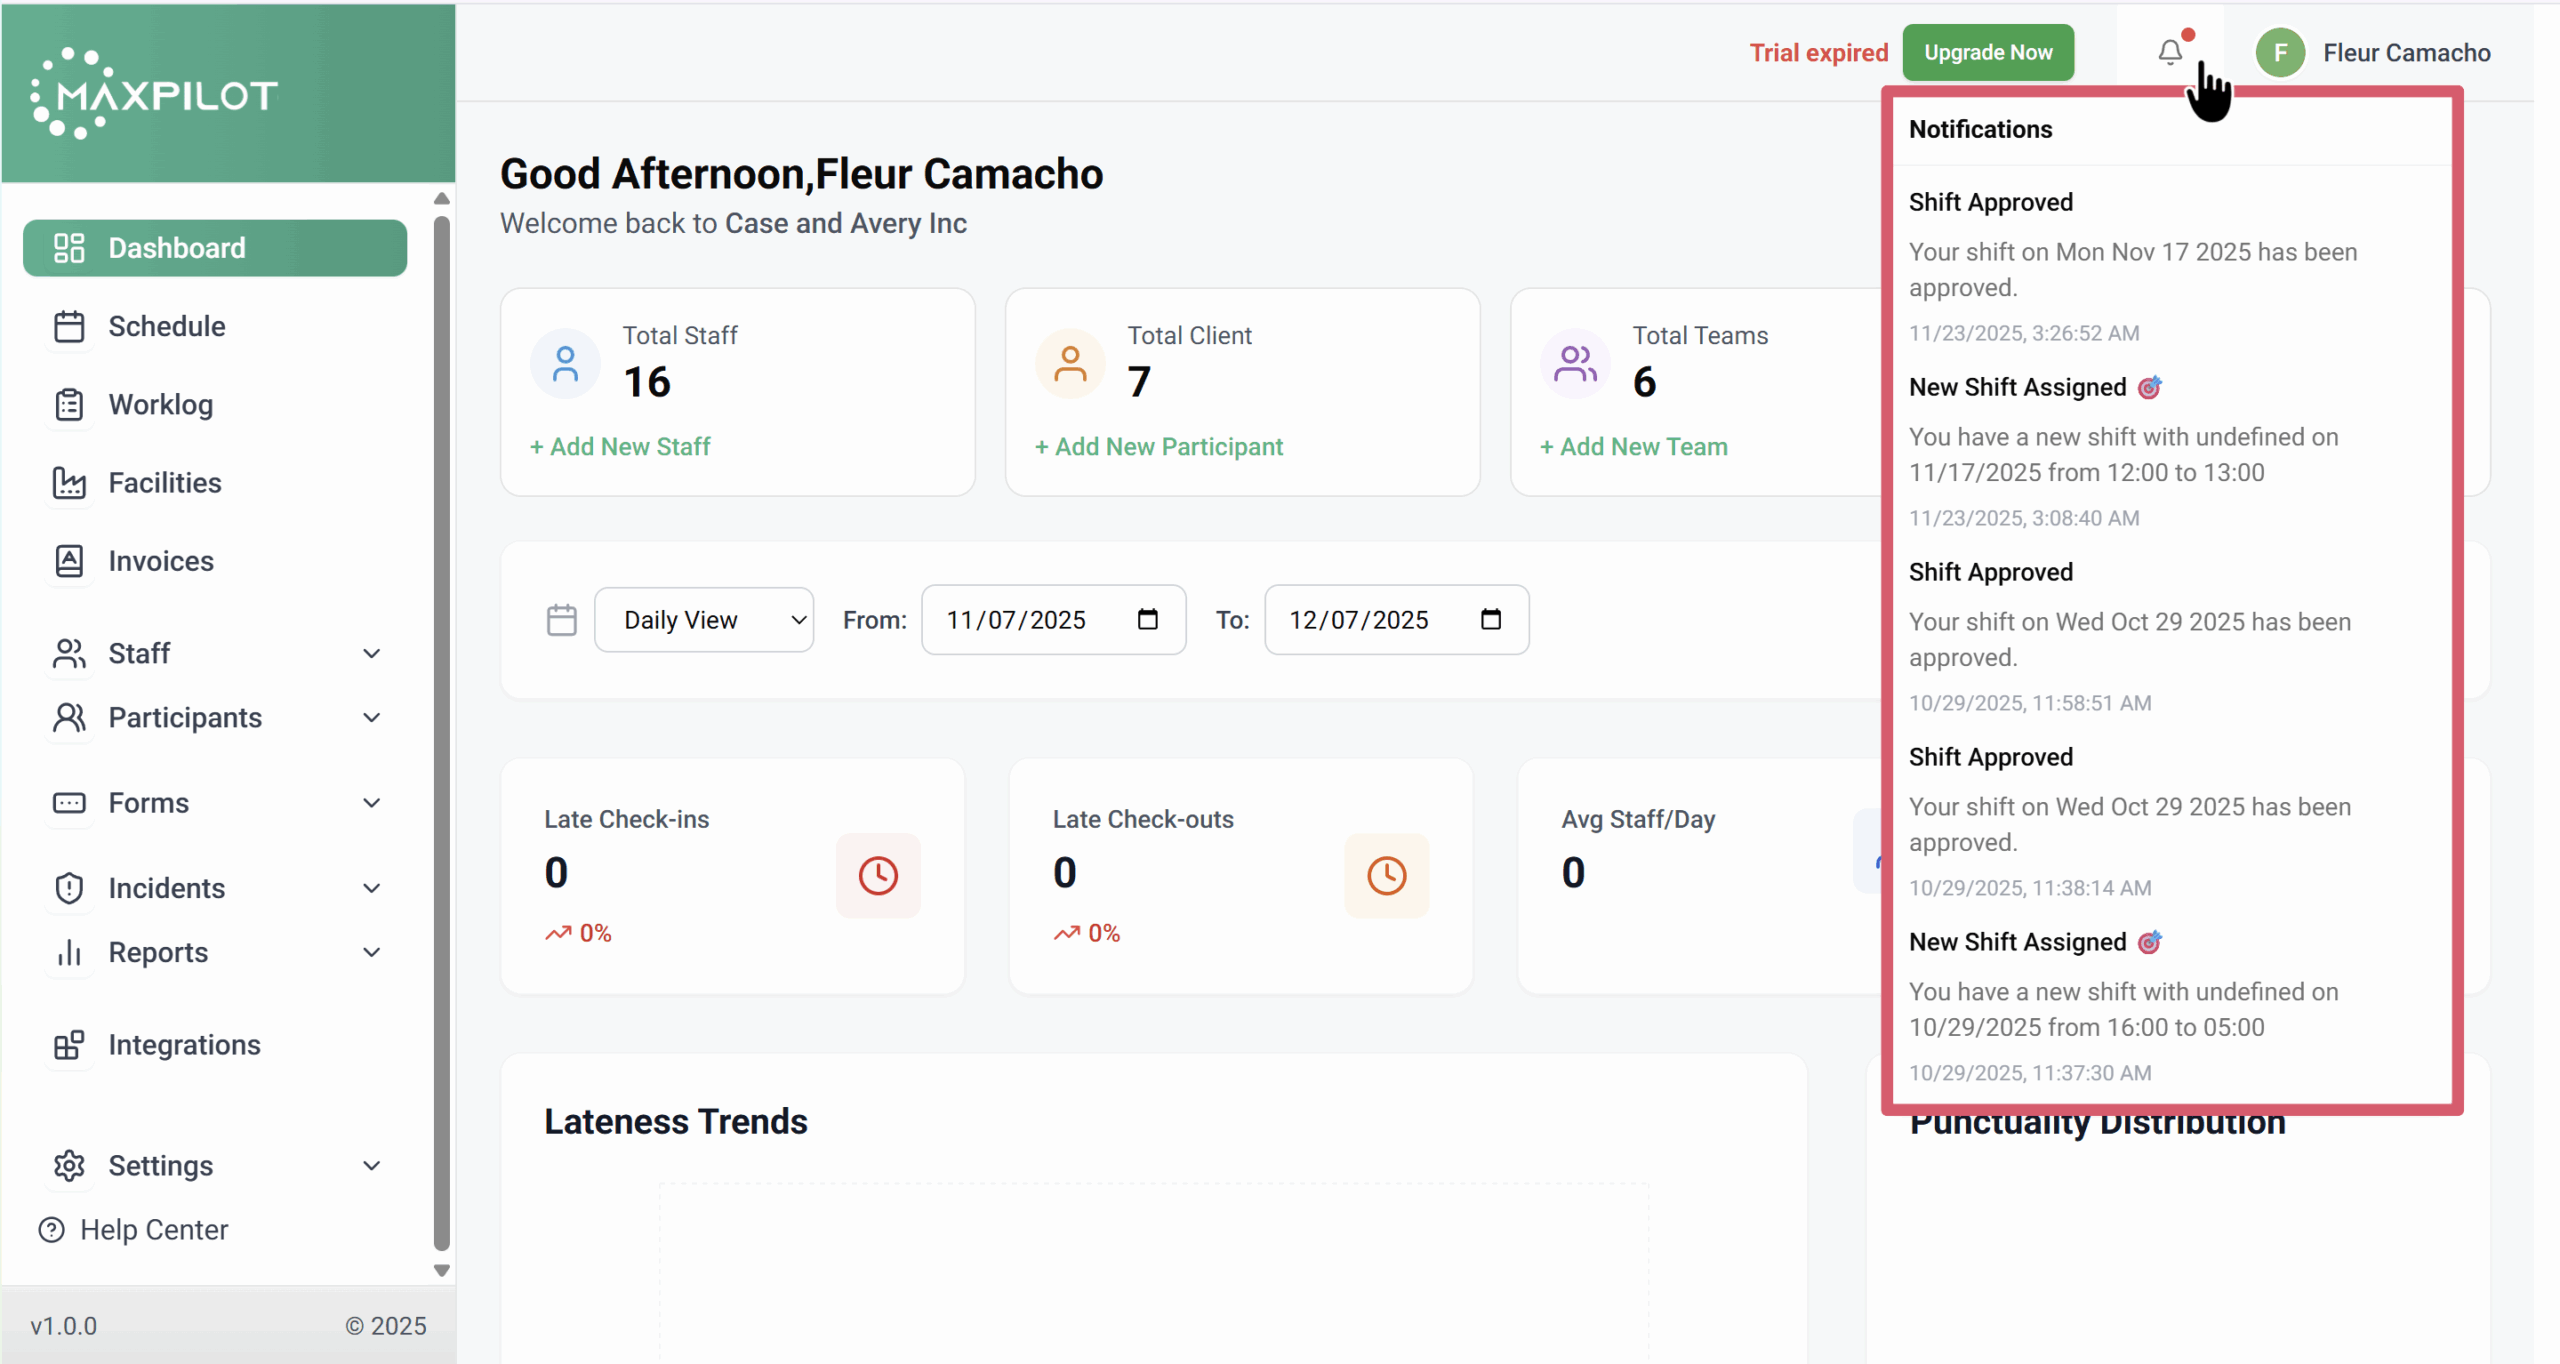Open the To date calendar picker icon

[x=1490, y=620]
